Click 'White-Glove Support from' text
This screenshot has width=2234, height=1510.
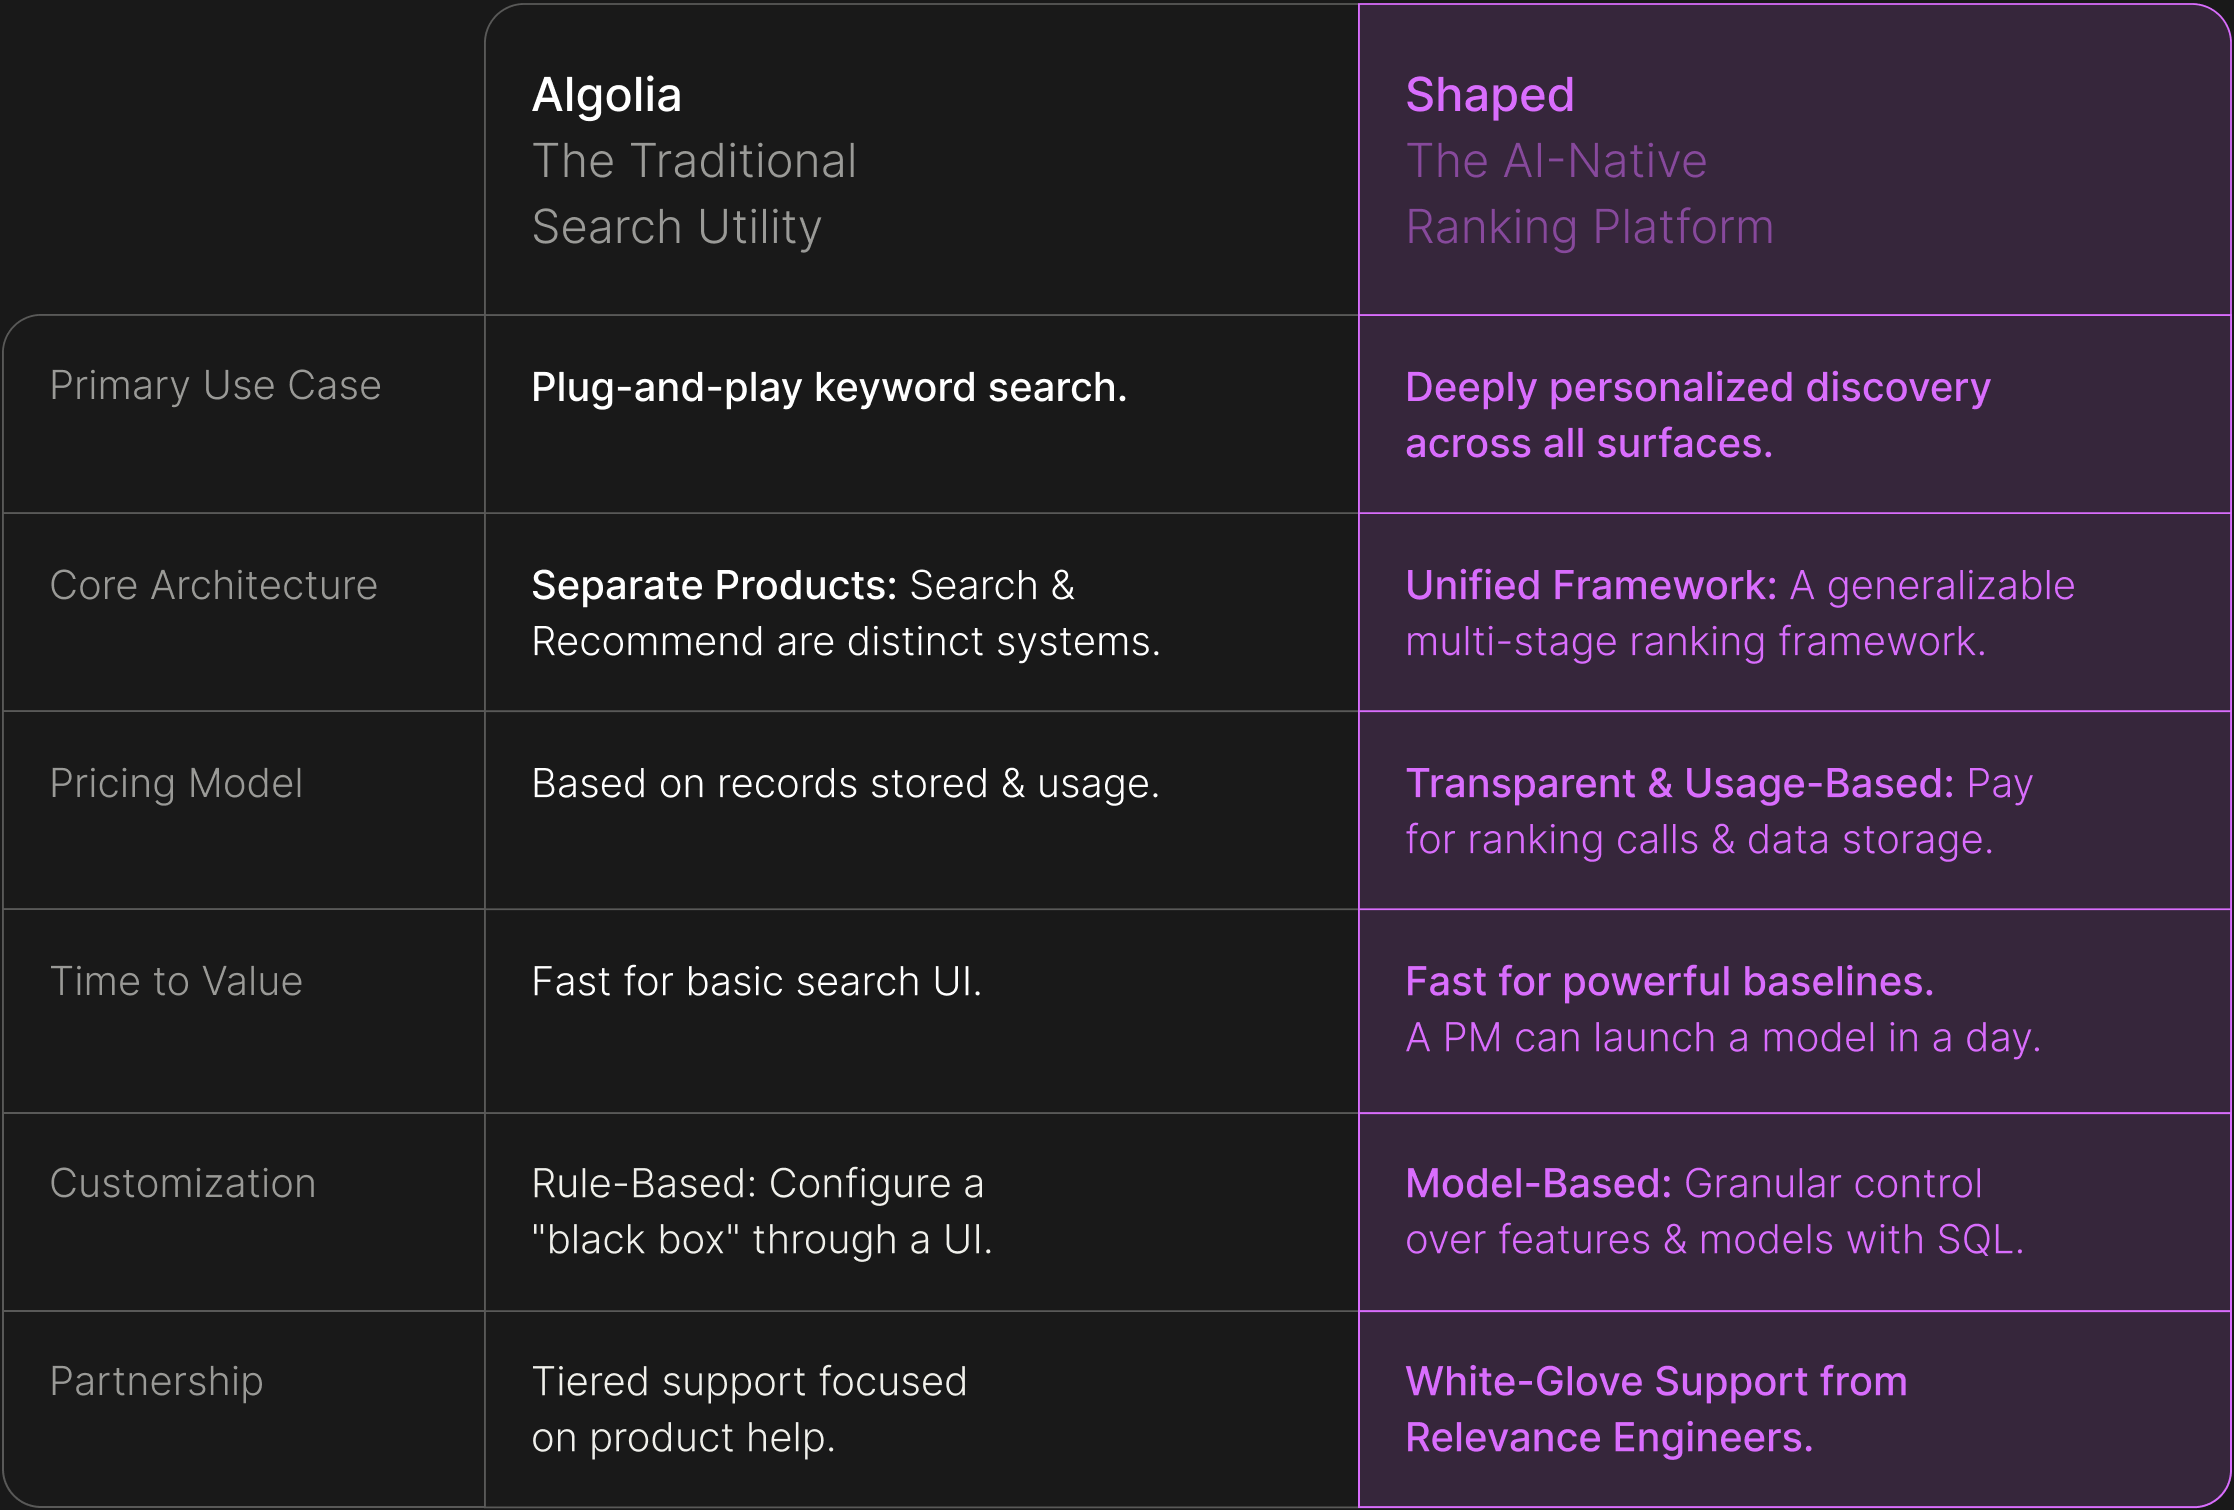click(x=1656, y=1381)
